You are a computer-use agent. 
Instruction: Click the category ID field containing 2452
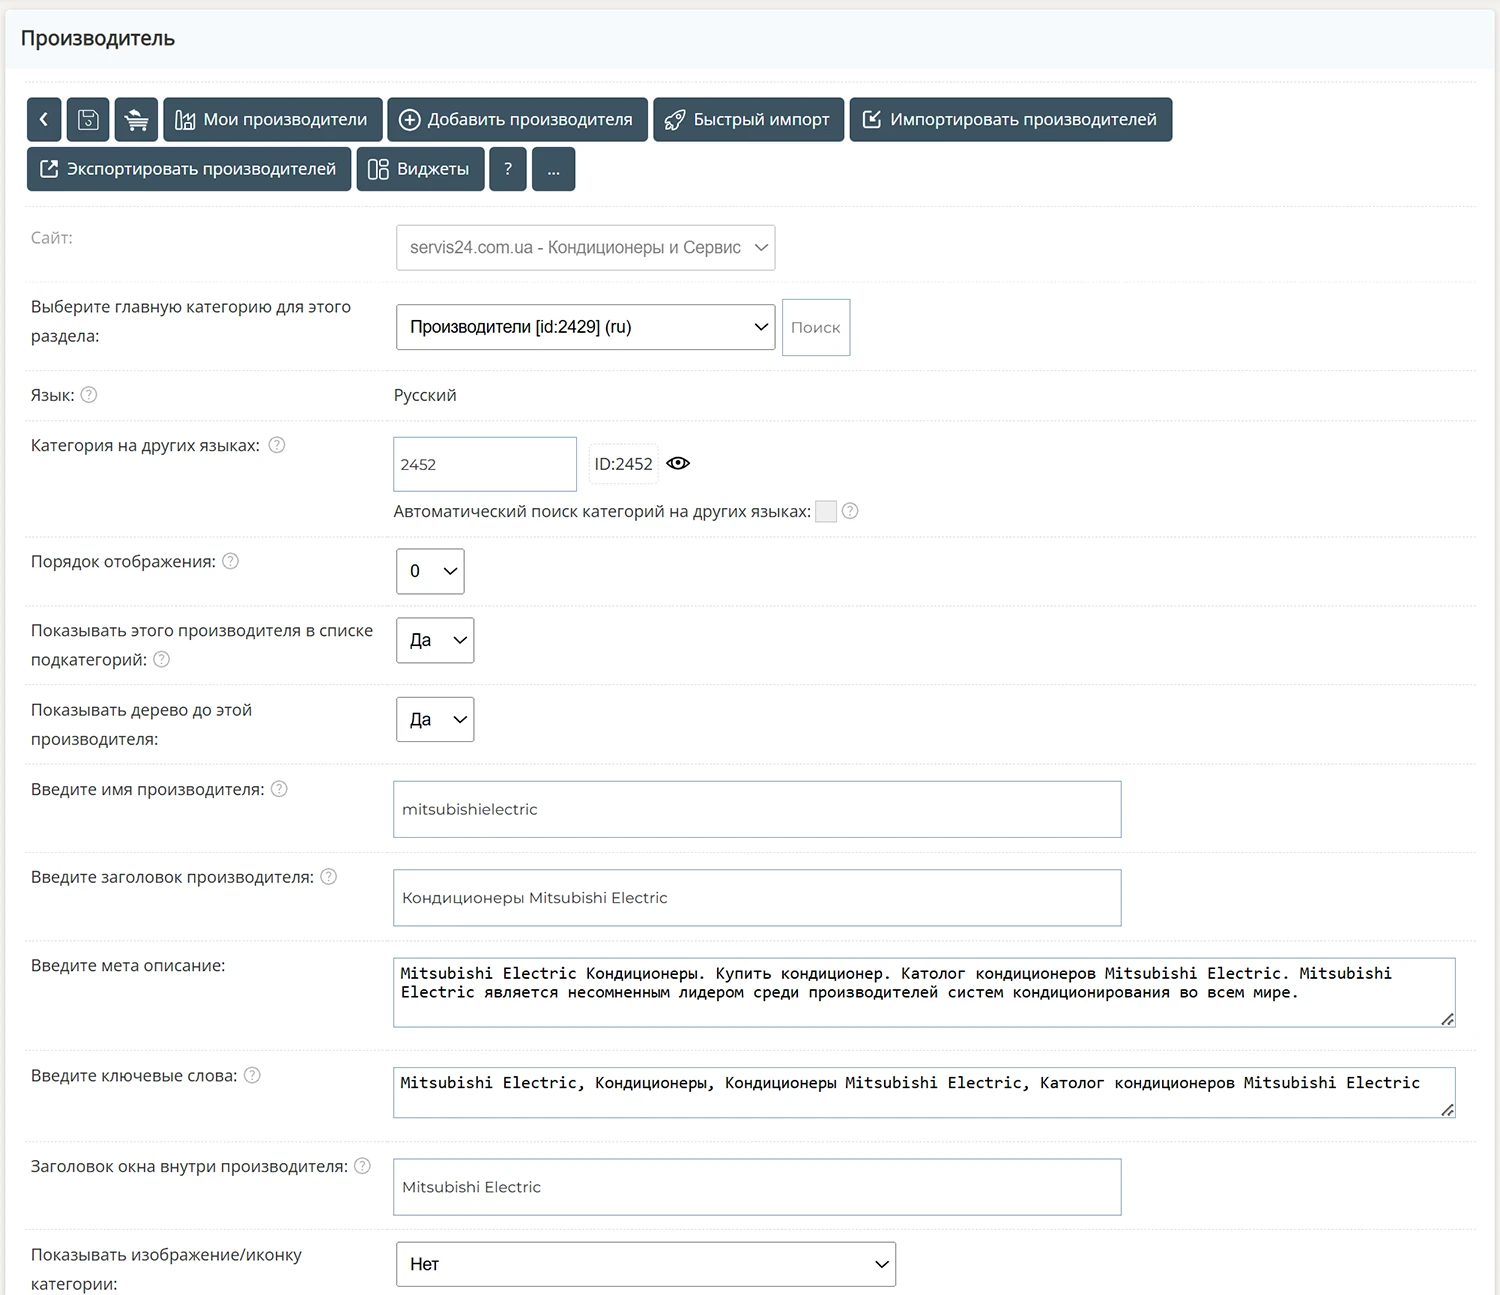(x=485, y=464)
